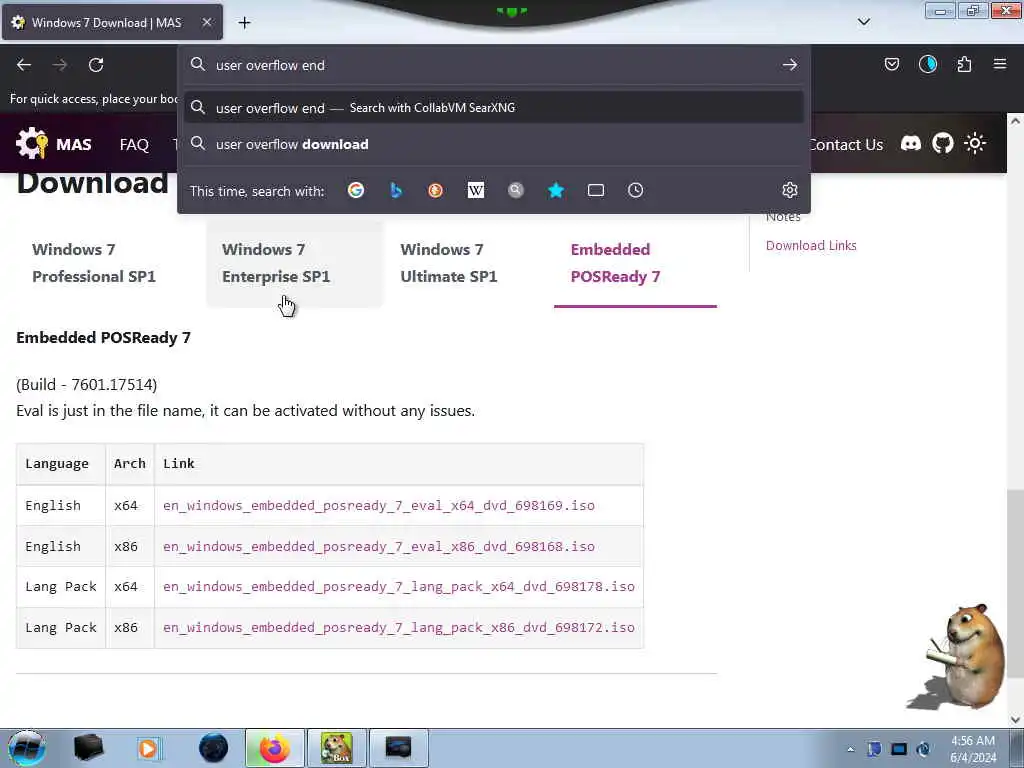Open search settings gear in dropdown

(790, 190)
